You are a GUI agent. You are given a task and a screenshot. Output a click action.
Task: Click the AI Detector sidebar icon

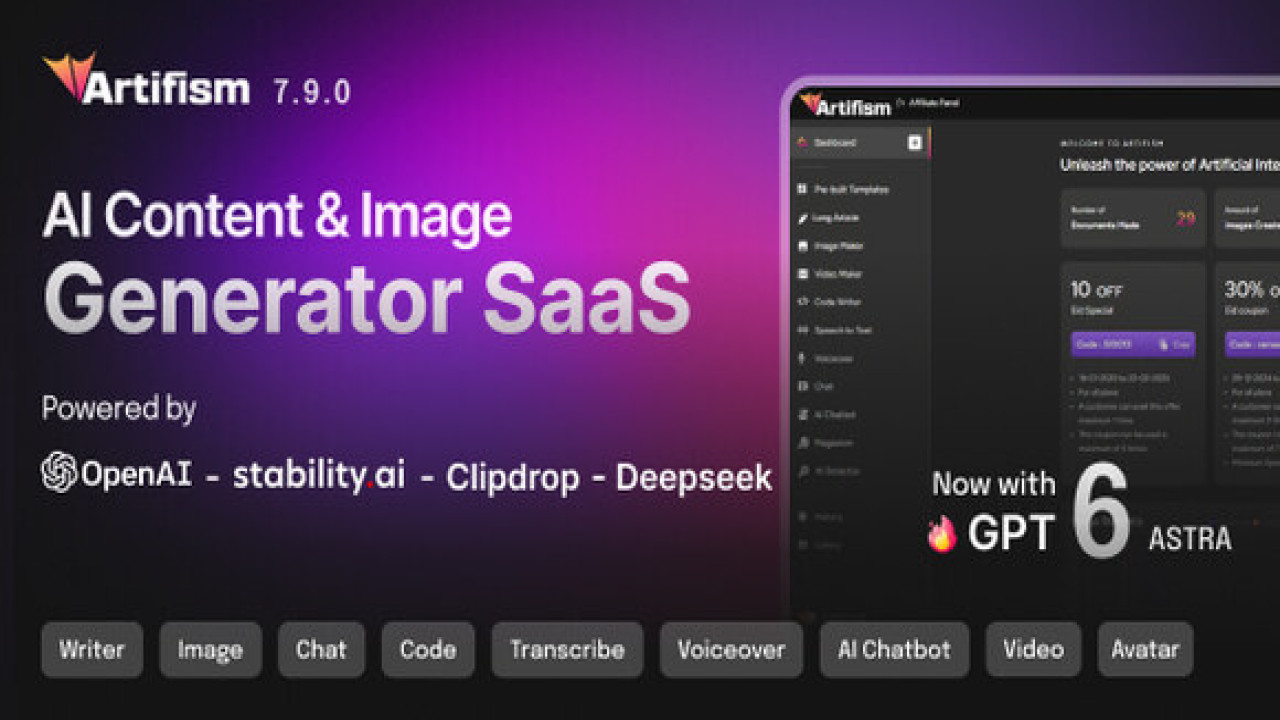802,470
